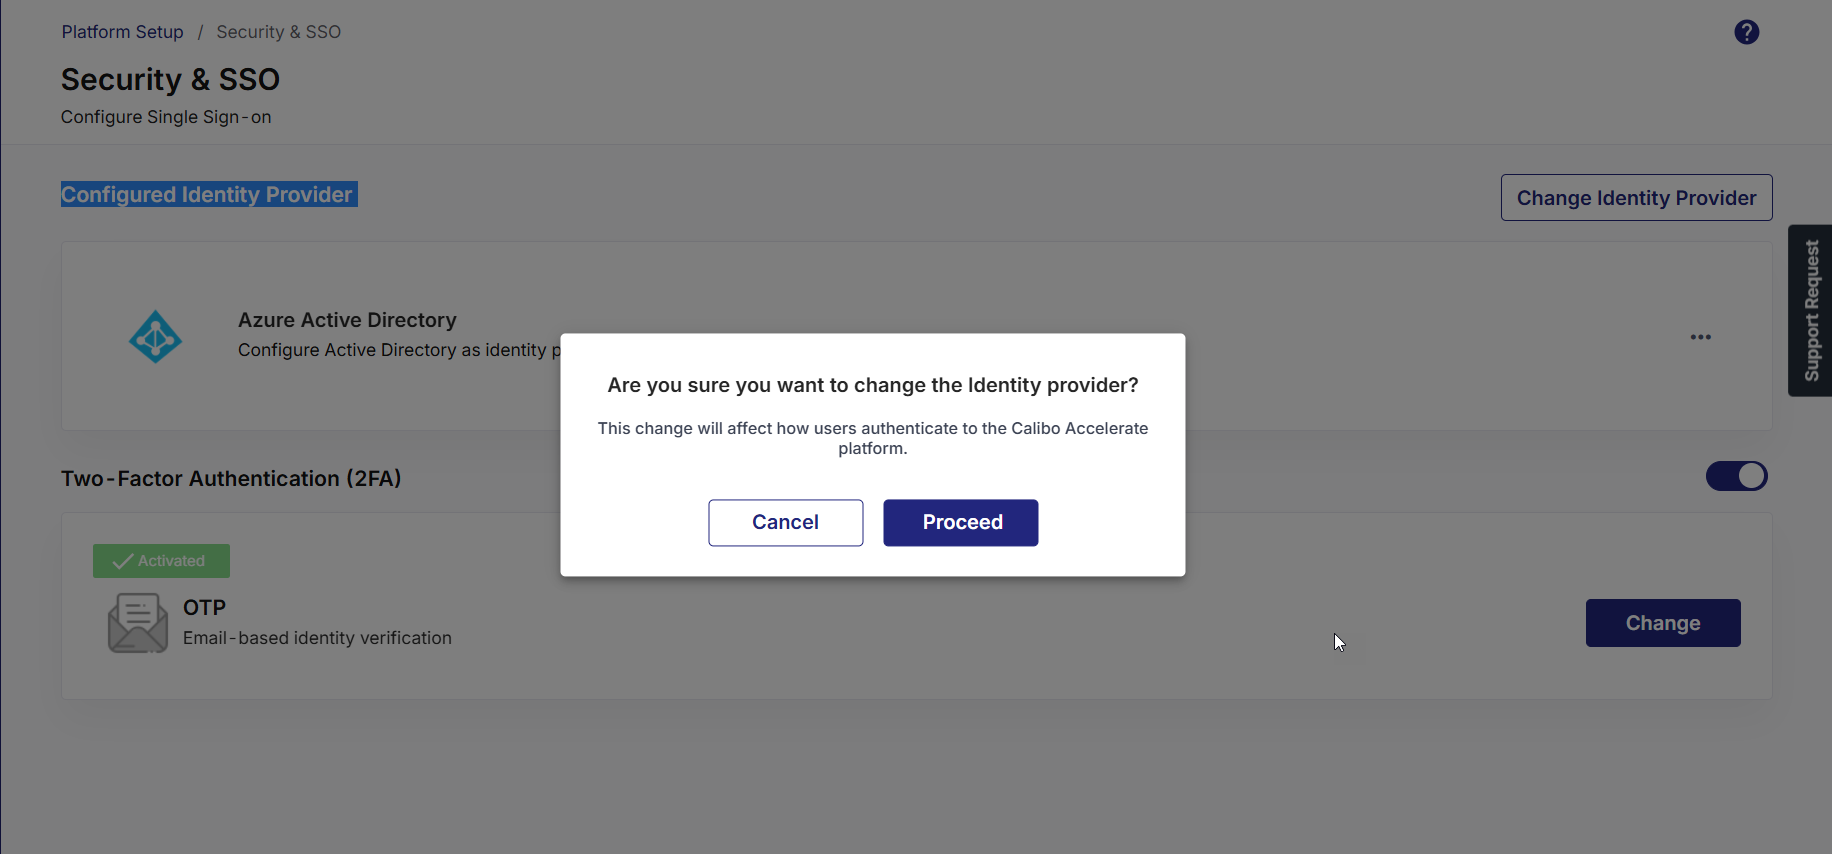Viewport: 1832px width, 854px height.
Task: Click the help question mark icon
Action: [x=1747, y=32]
